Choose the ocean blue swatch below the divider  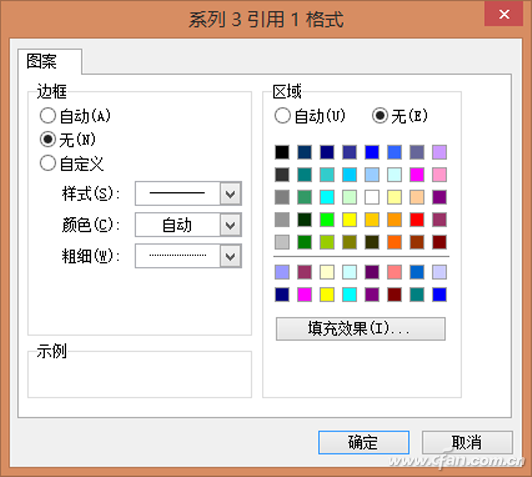pos(417,272)
